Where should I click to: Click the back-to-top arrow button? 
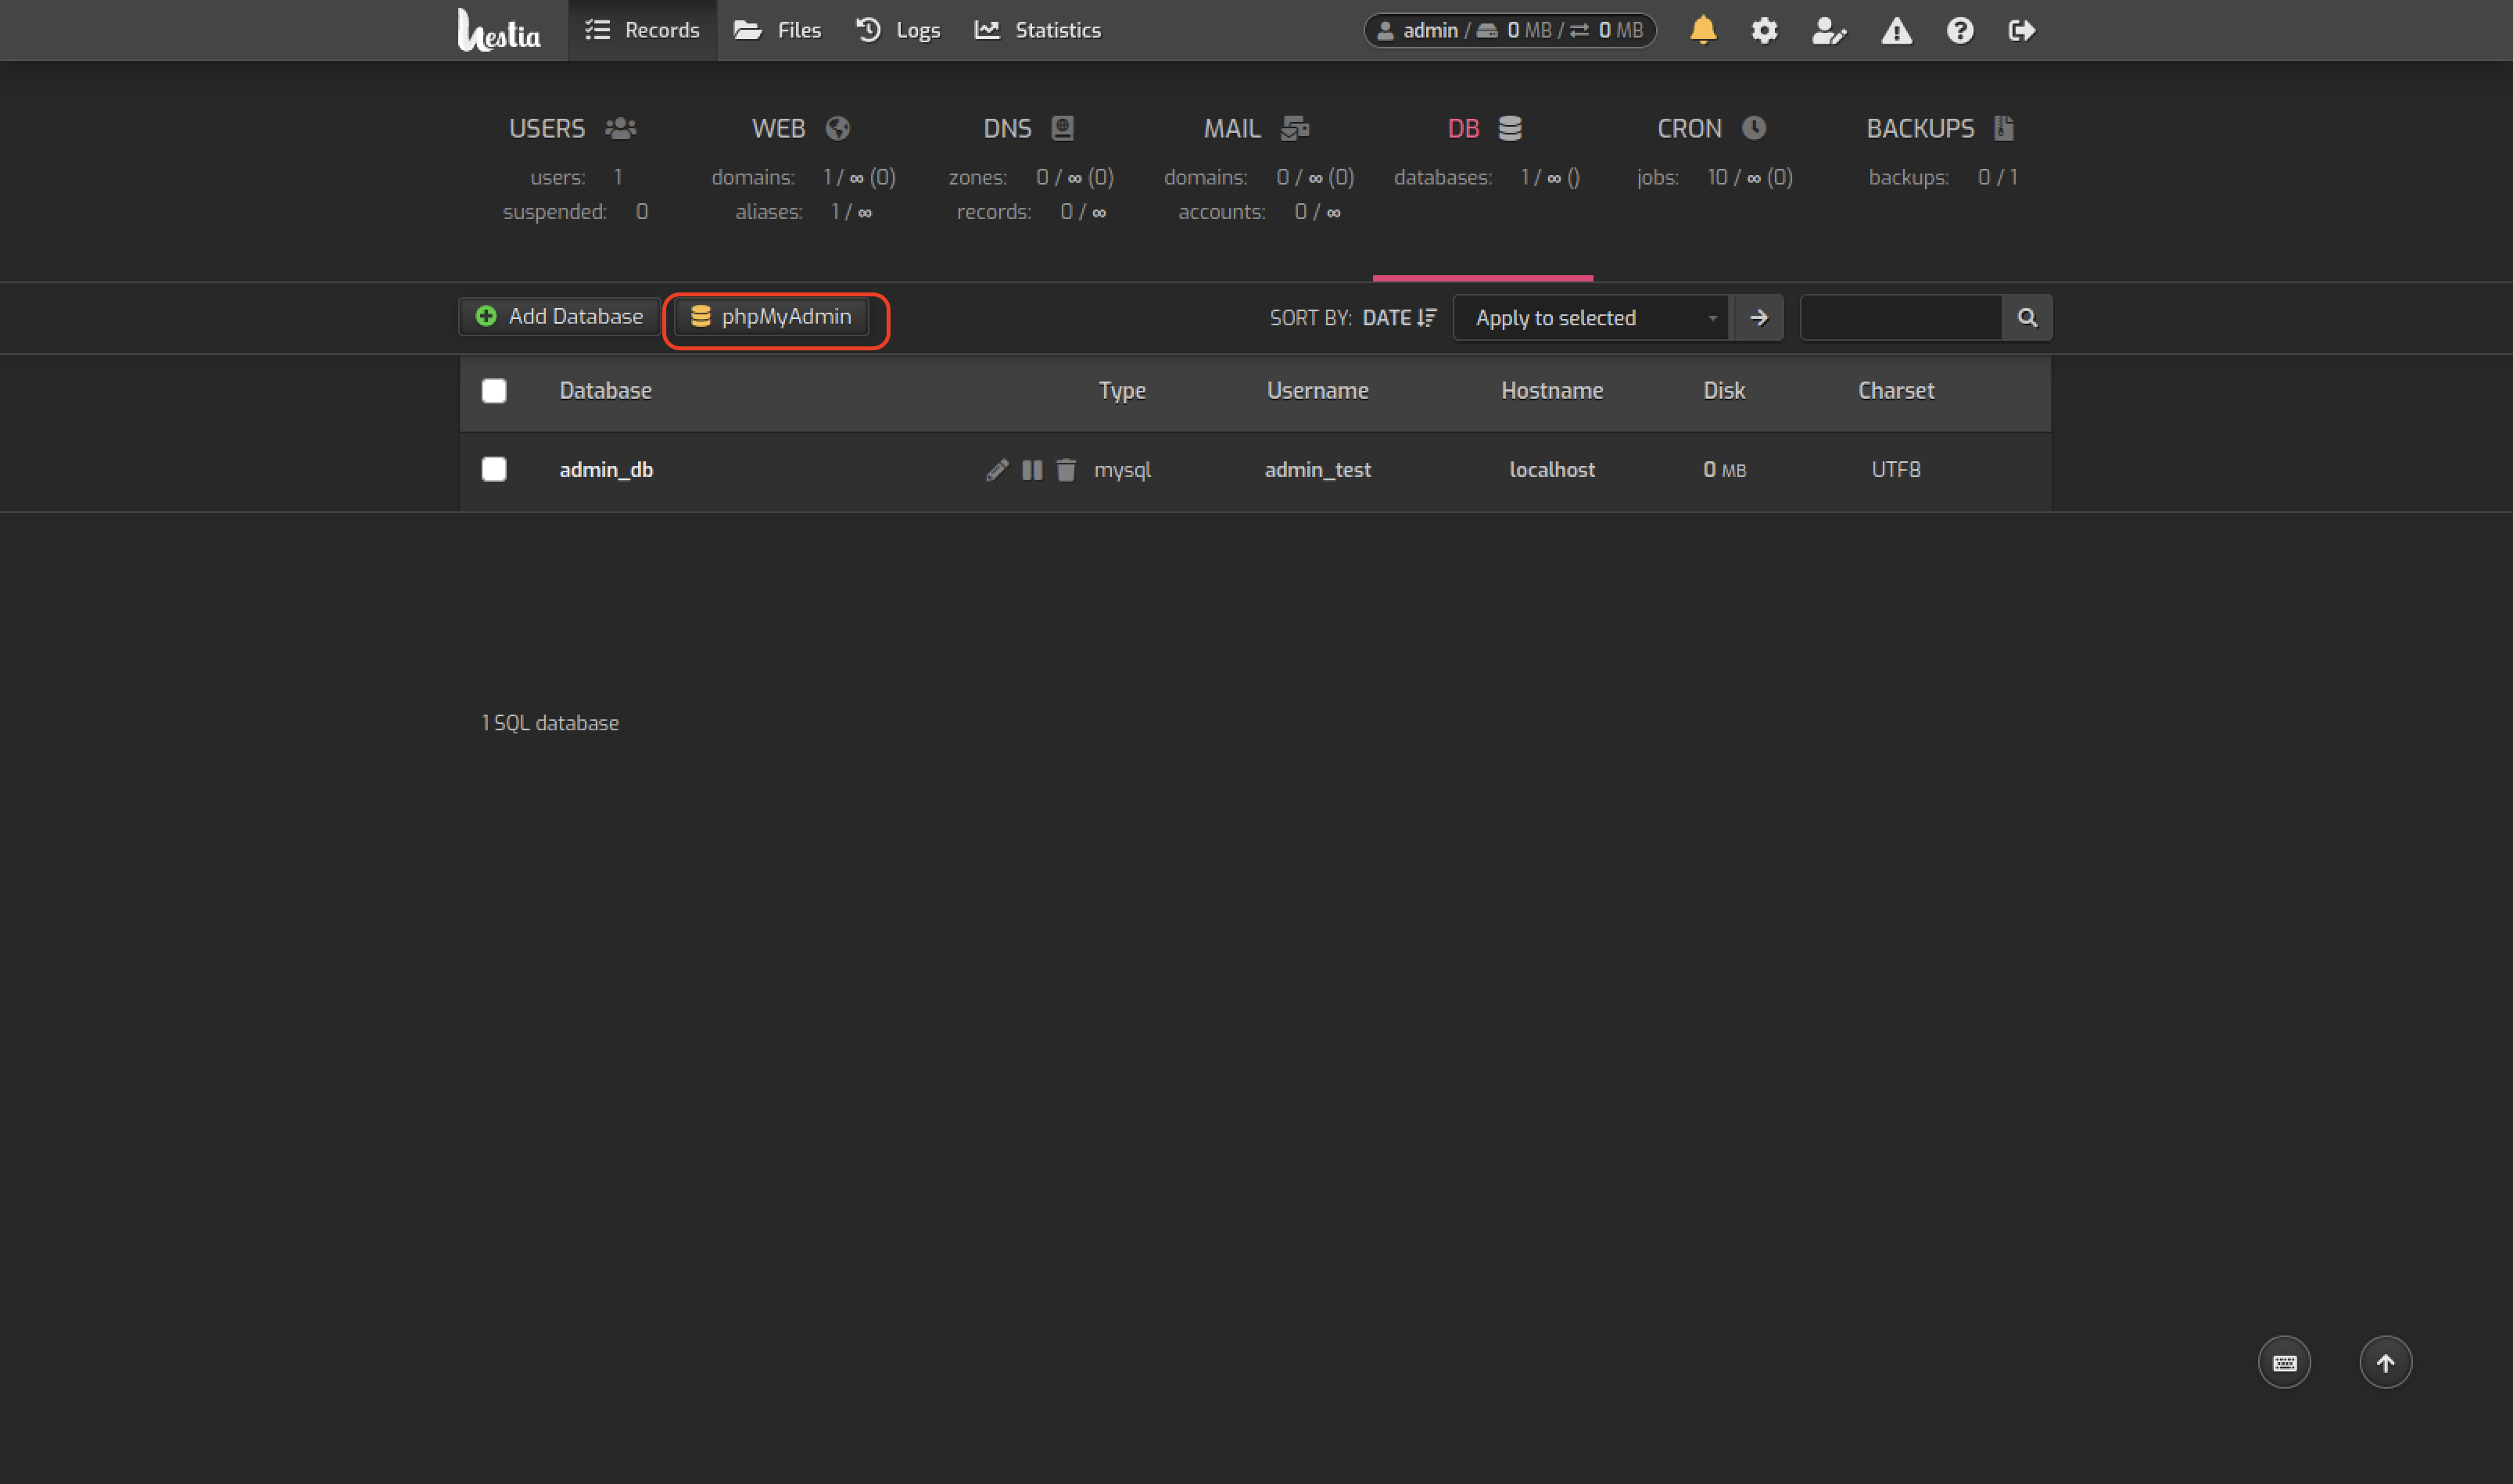pos(2385,1362)
